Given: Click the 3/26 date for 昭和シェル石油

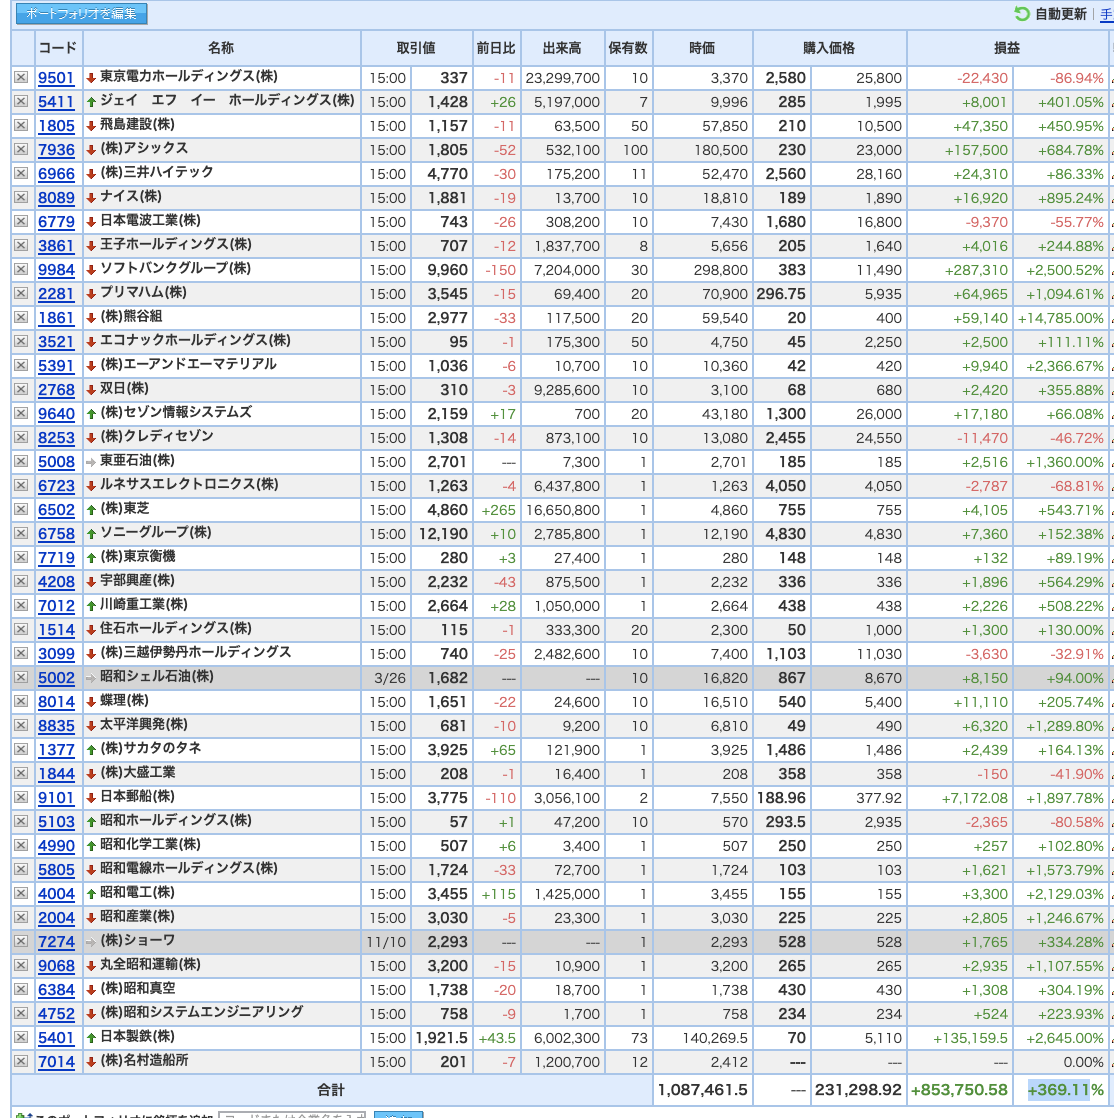Looking at the screenshot, I should 390,677.
